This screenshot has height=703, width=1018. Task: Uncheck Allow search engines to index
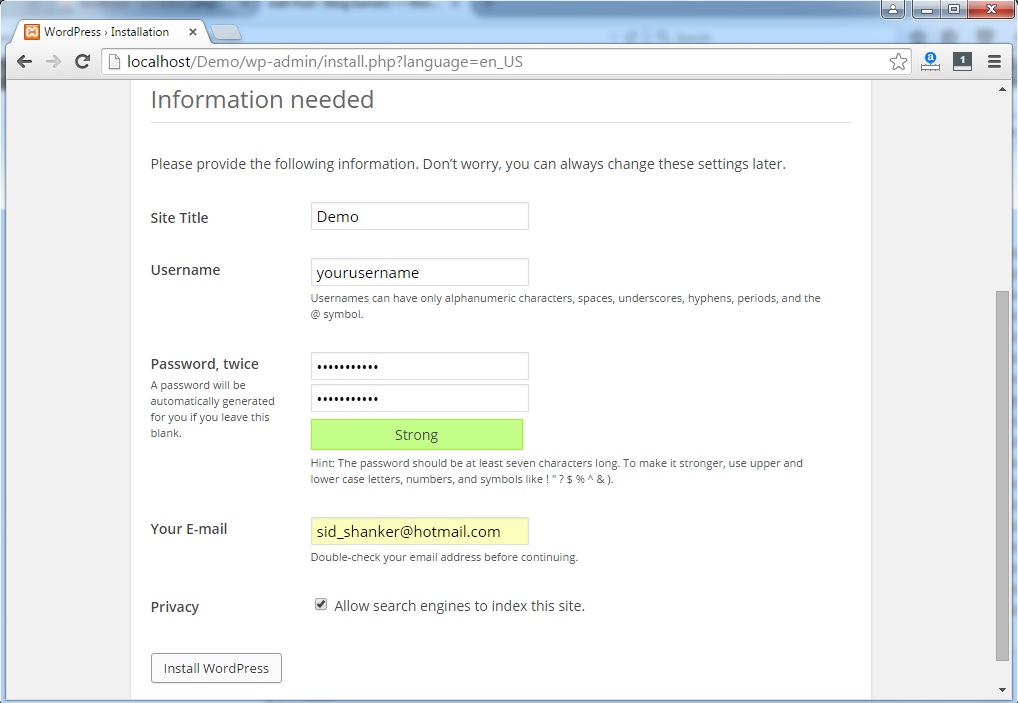(x=321, y=604)
